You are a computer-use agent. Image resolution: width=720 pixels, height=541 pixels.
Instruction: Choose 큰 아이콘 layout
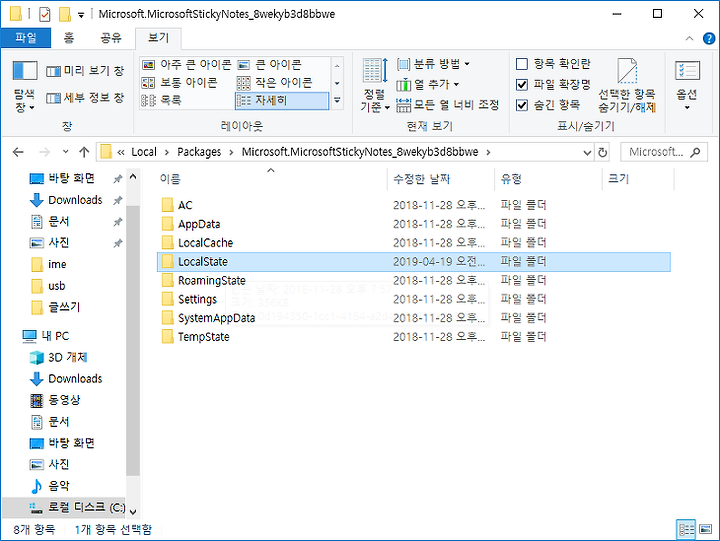269,65
